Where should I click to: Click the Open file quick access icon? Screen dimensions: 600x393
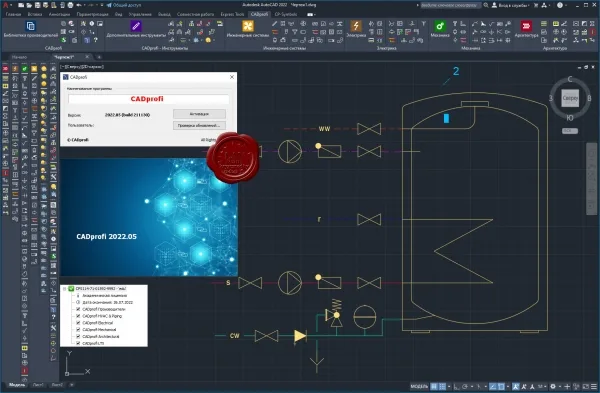(x=29, y=5)
